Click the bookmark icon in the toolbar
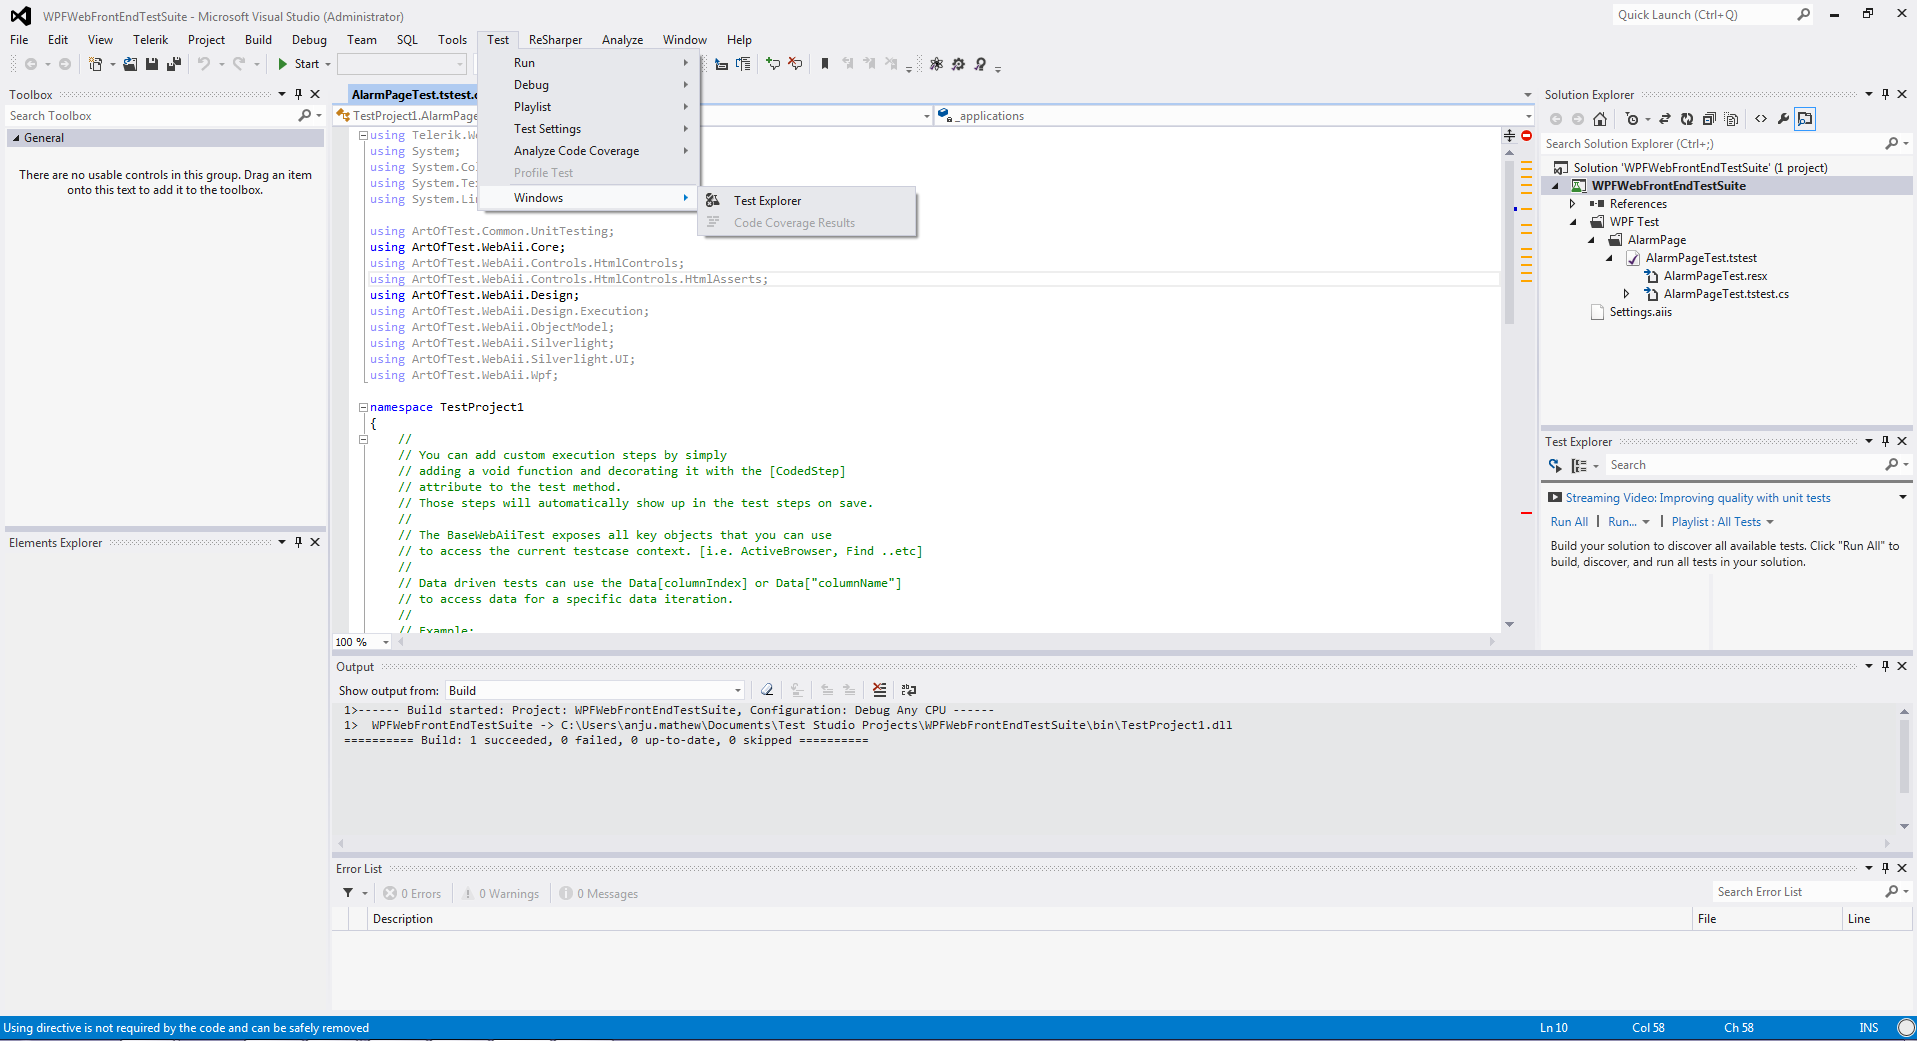The image size is (1917, 1041). 825,64
